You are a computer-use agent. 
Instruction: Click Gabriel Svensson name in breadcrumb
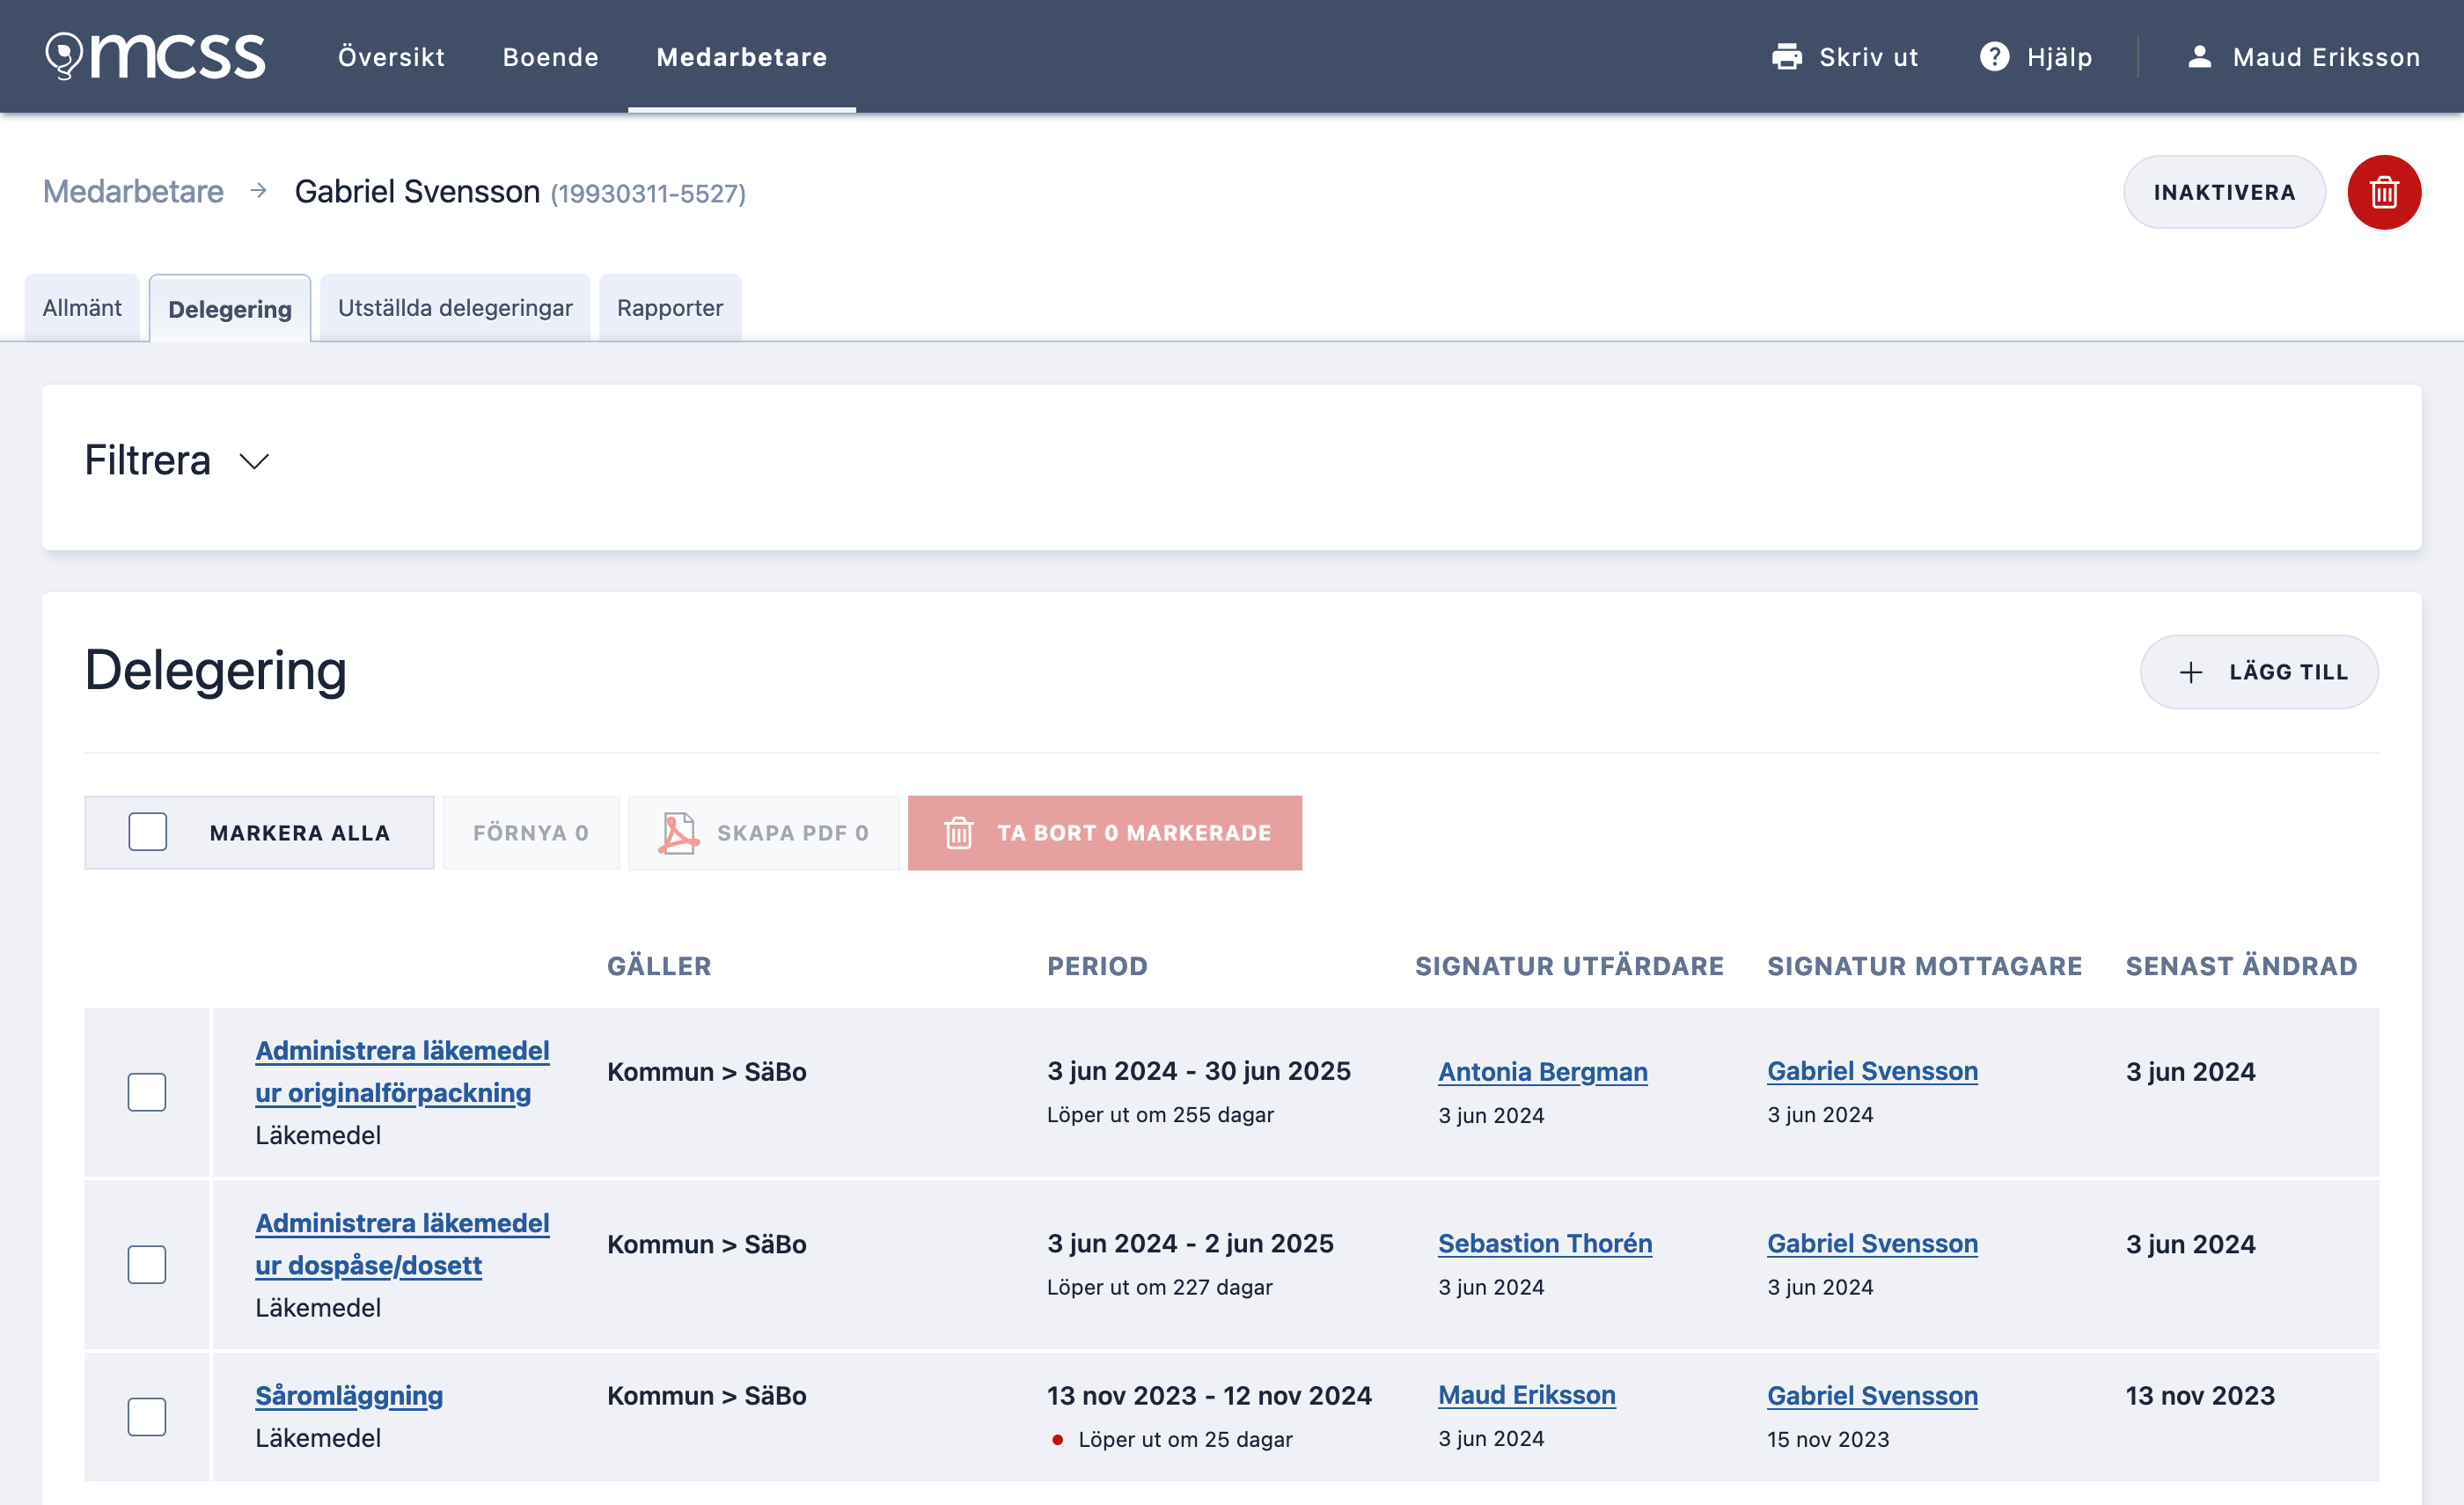[x=417, y=191]
